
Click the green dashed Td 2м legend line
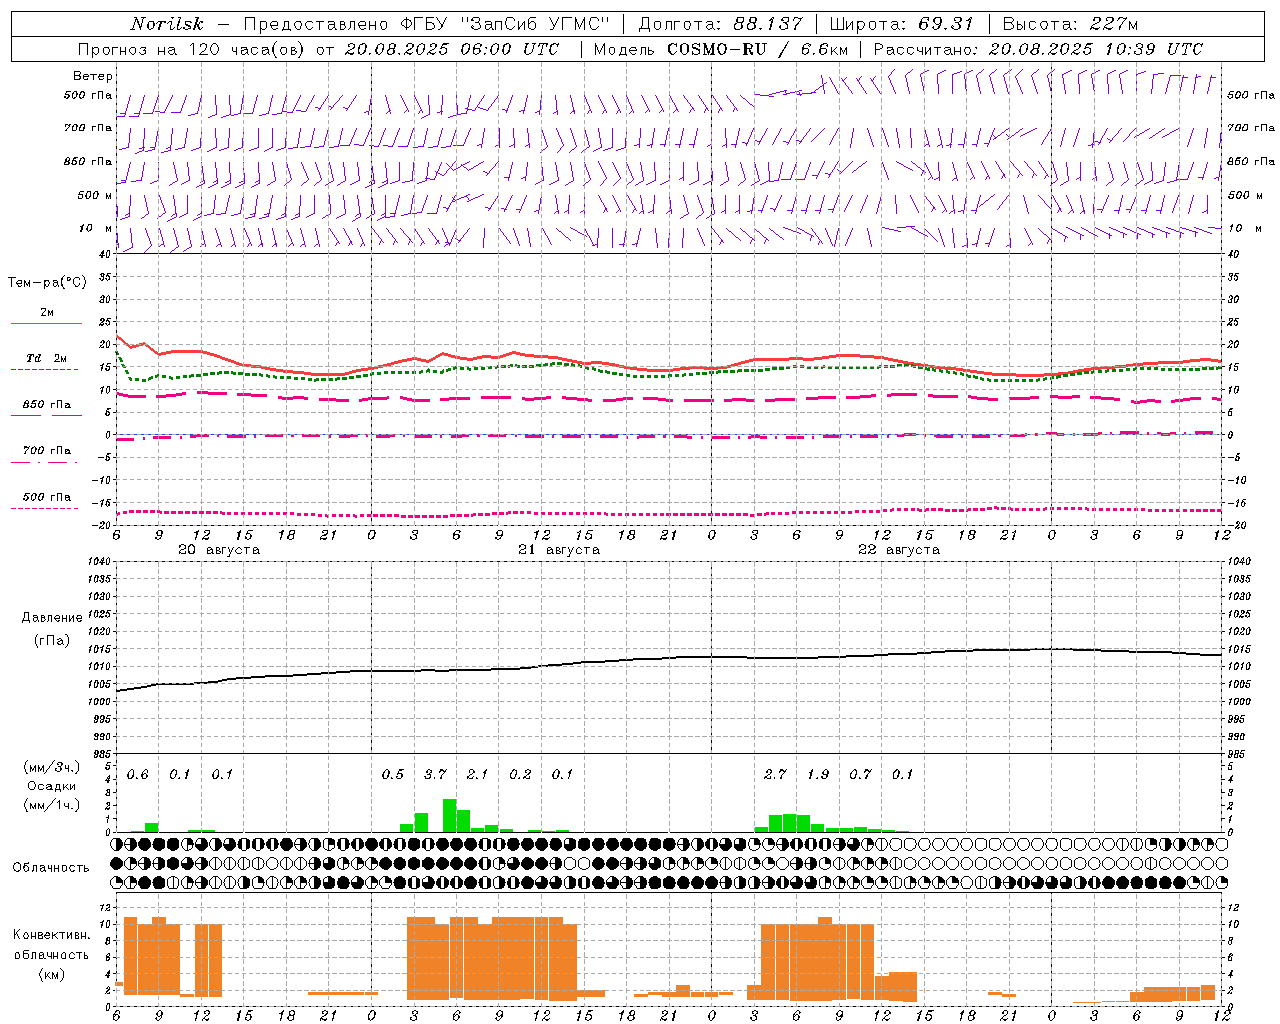pos(44,369)
